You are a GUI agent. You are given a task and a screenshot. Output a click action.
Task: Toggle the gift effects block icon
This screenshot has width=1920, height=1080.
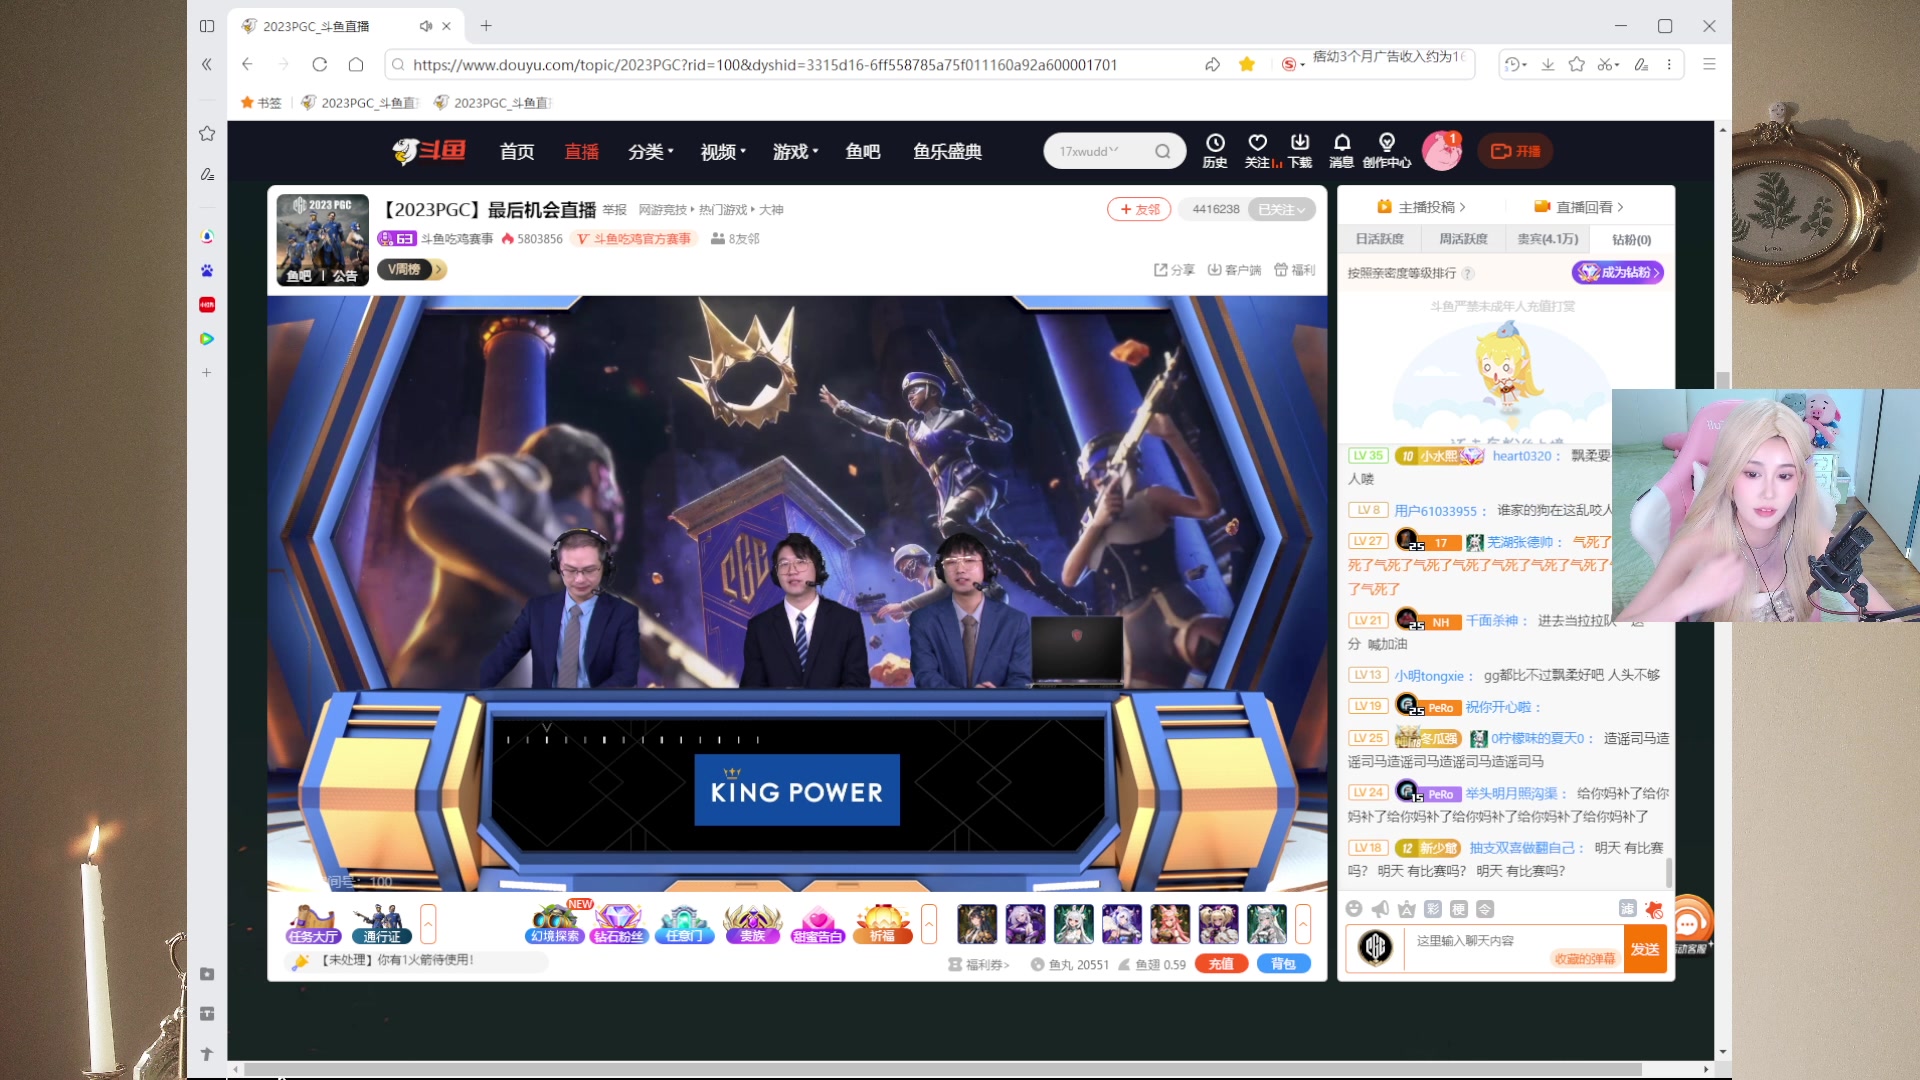pyautogui.click(x=1653, y=908)
